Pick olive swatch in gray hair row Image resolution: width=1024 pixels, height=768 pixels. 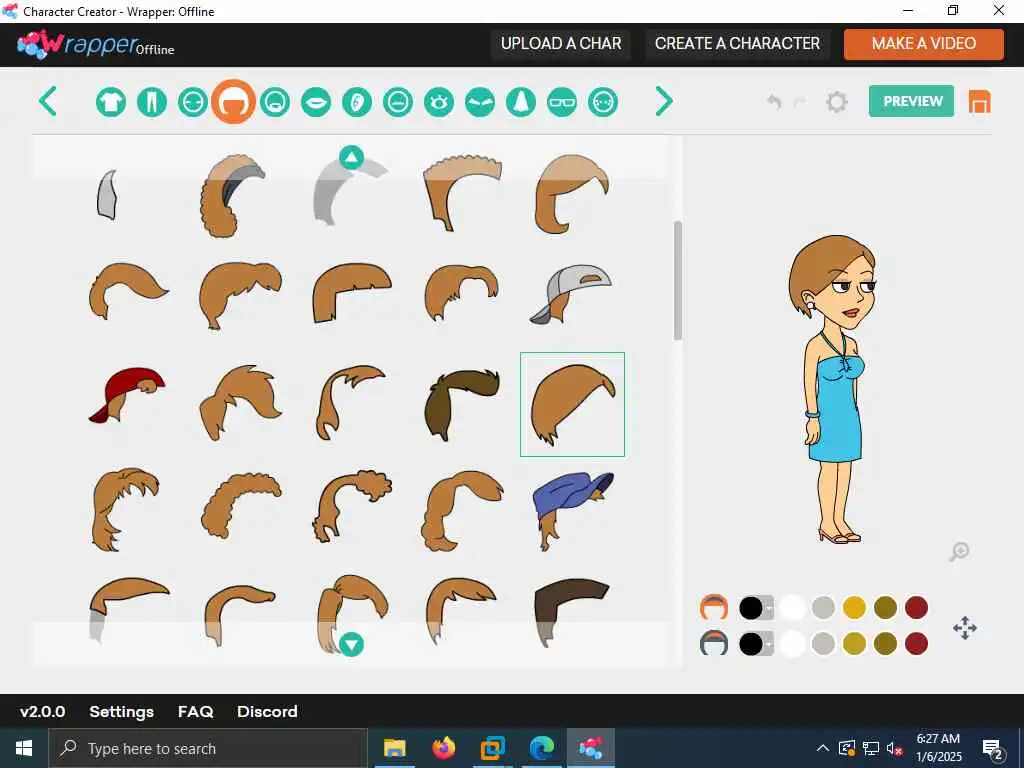(x=885, y=644)
